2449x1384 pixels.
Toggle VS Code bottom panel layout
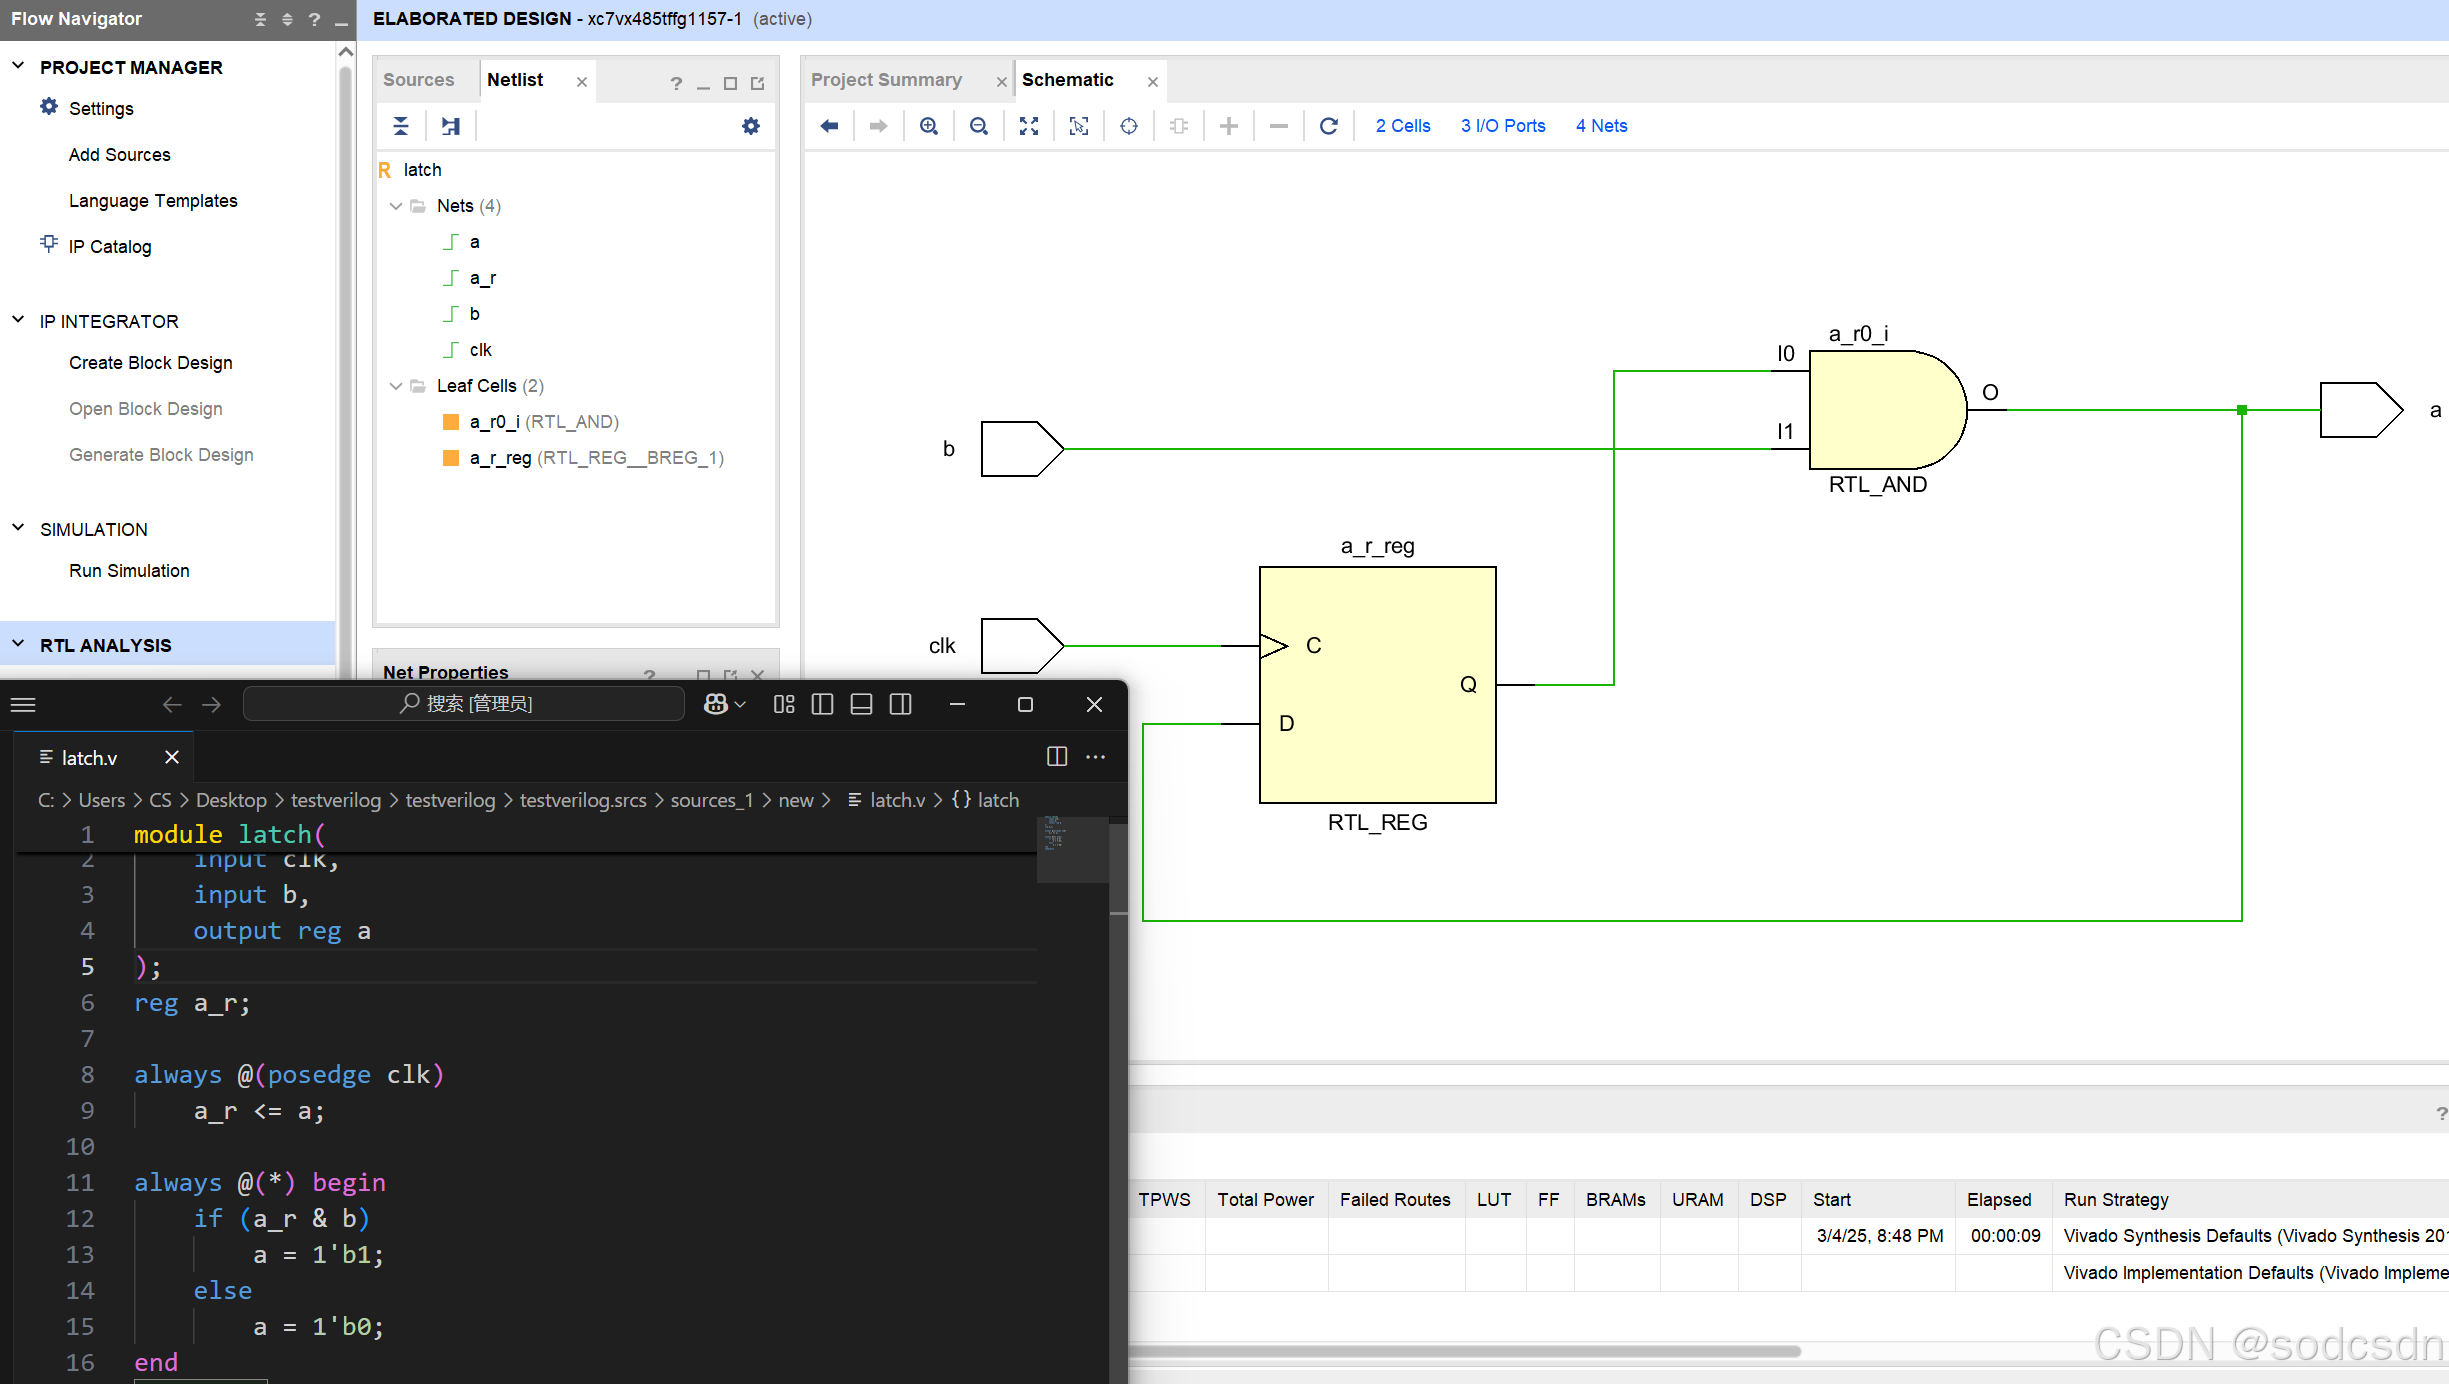[861, 705]
